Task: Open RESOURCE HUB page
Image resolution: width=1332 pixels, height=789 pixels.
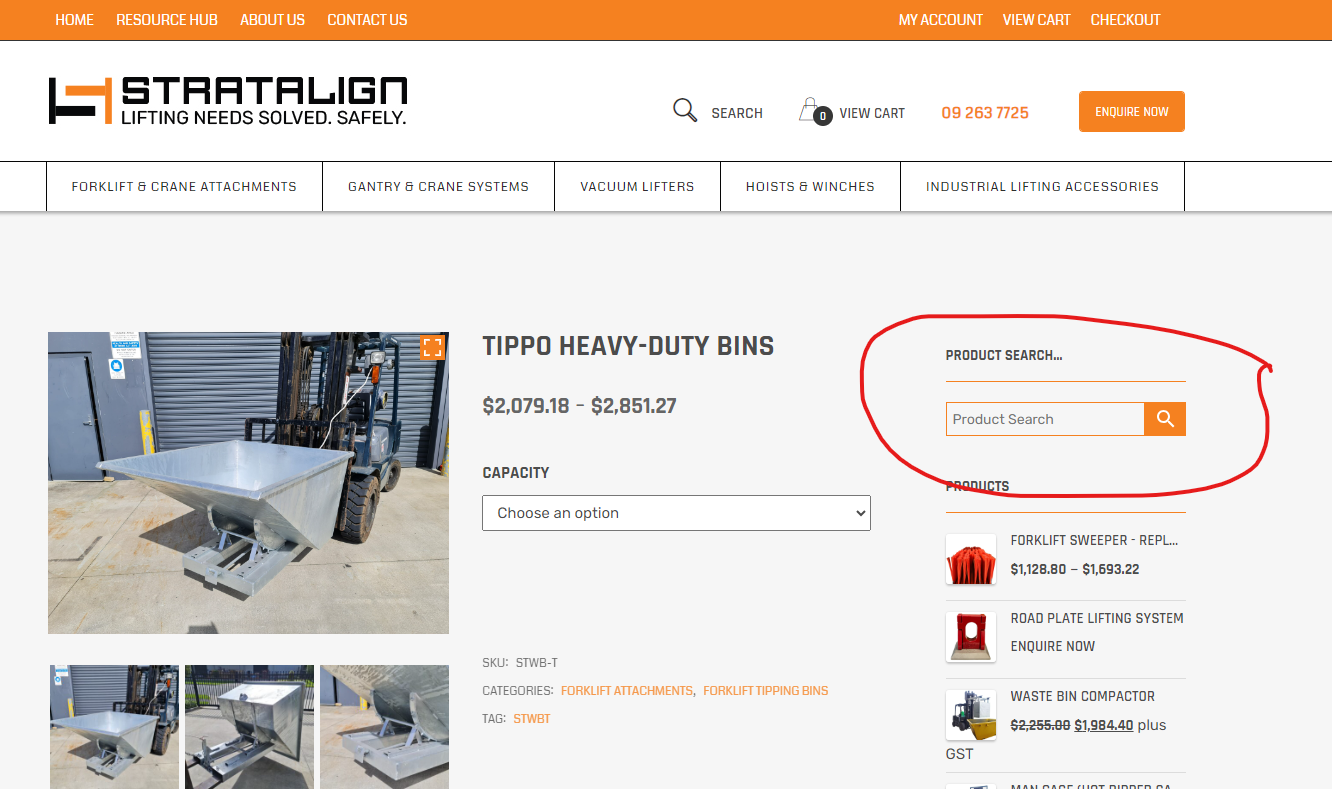Action: coord(167,20)
